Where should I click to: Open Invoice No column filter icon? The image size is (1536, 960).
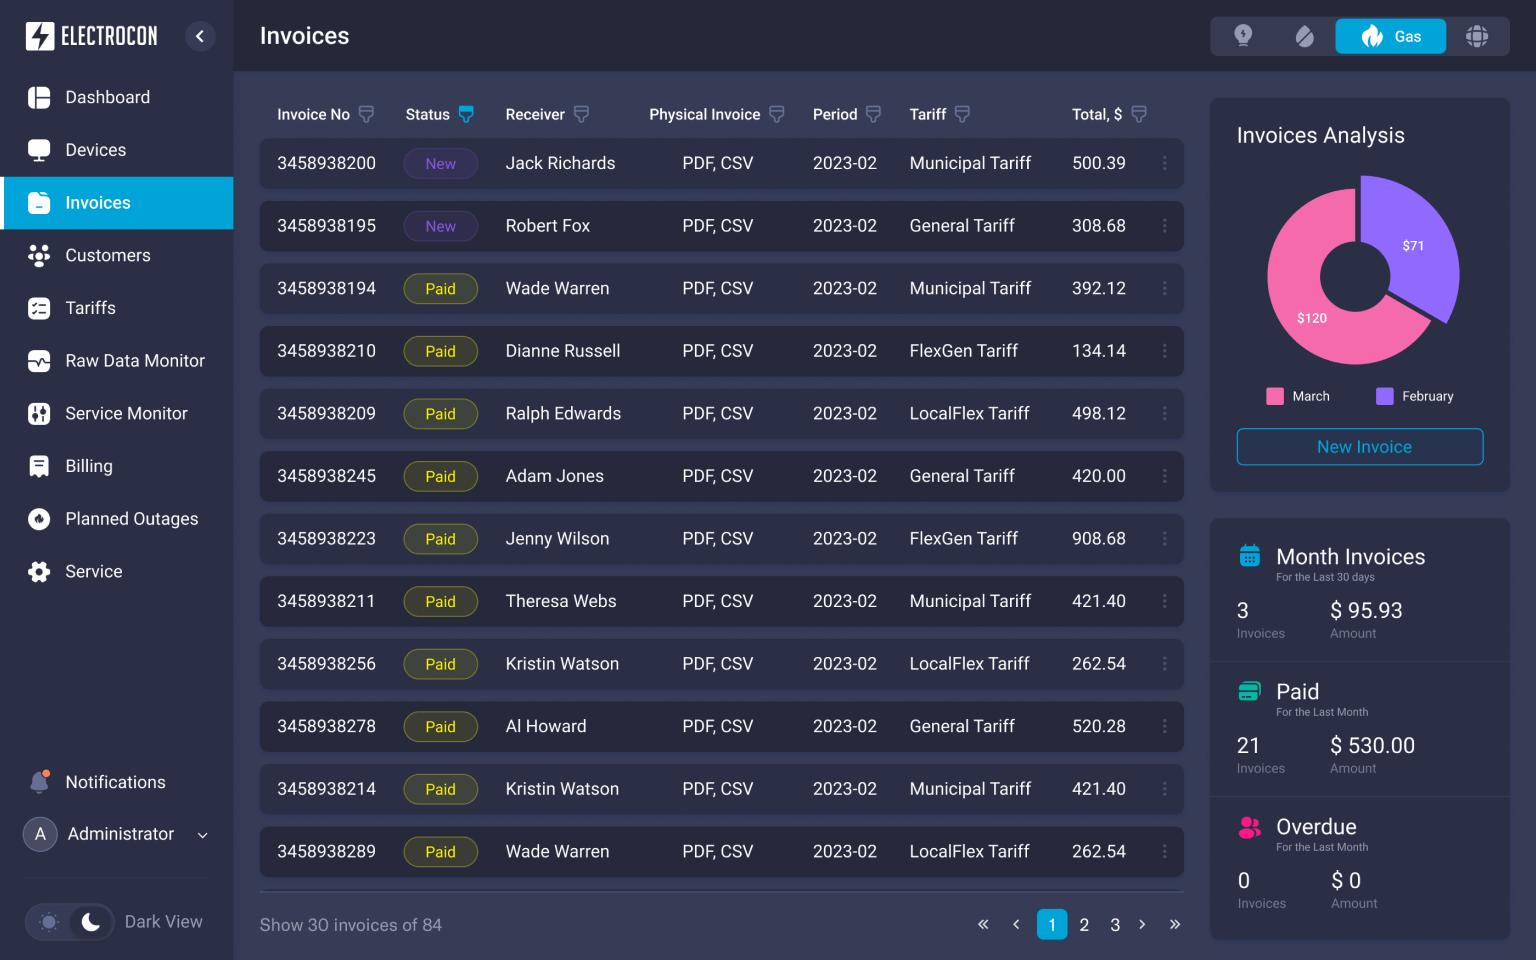tap(366, 114)
